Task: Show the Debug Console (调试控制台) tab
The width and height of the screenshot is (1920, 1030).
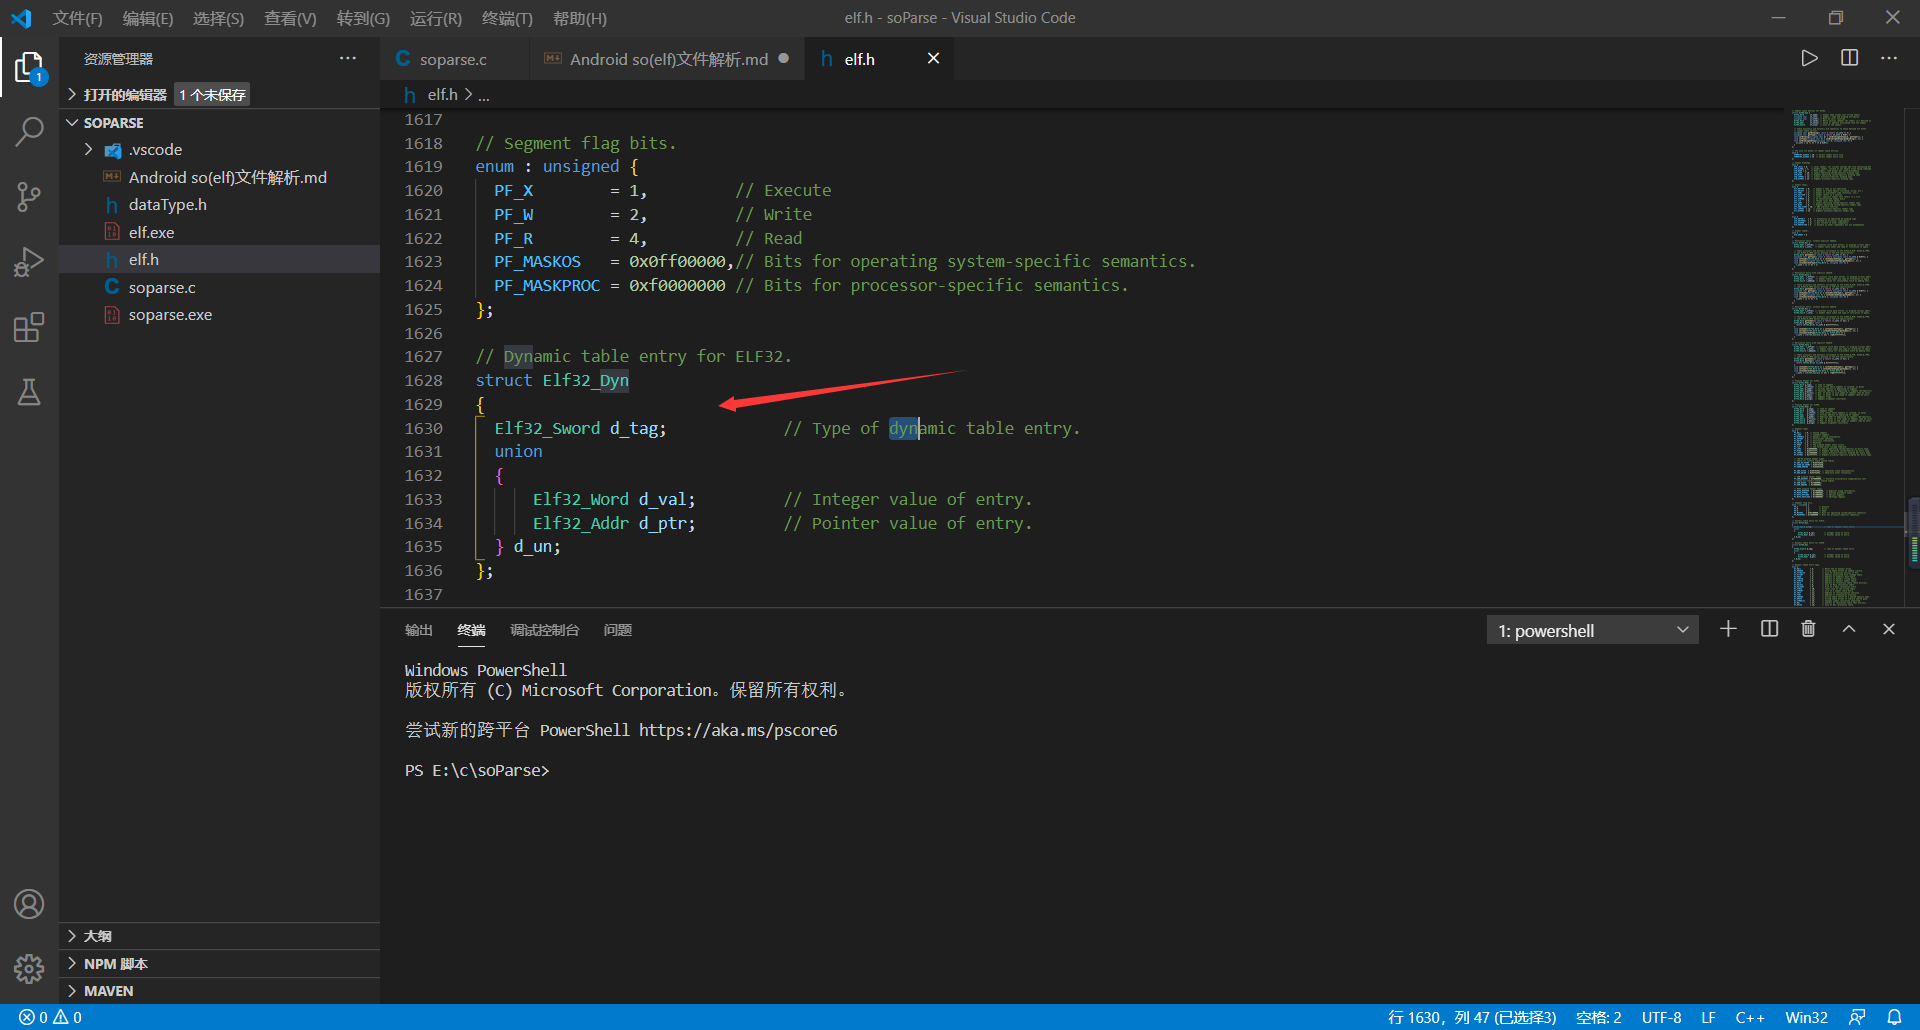Action: click(544, 630)
